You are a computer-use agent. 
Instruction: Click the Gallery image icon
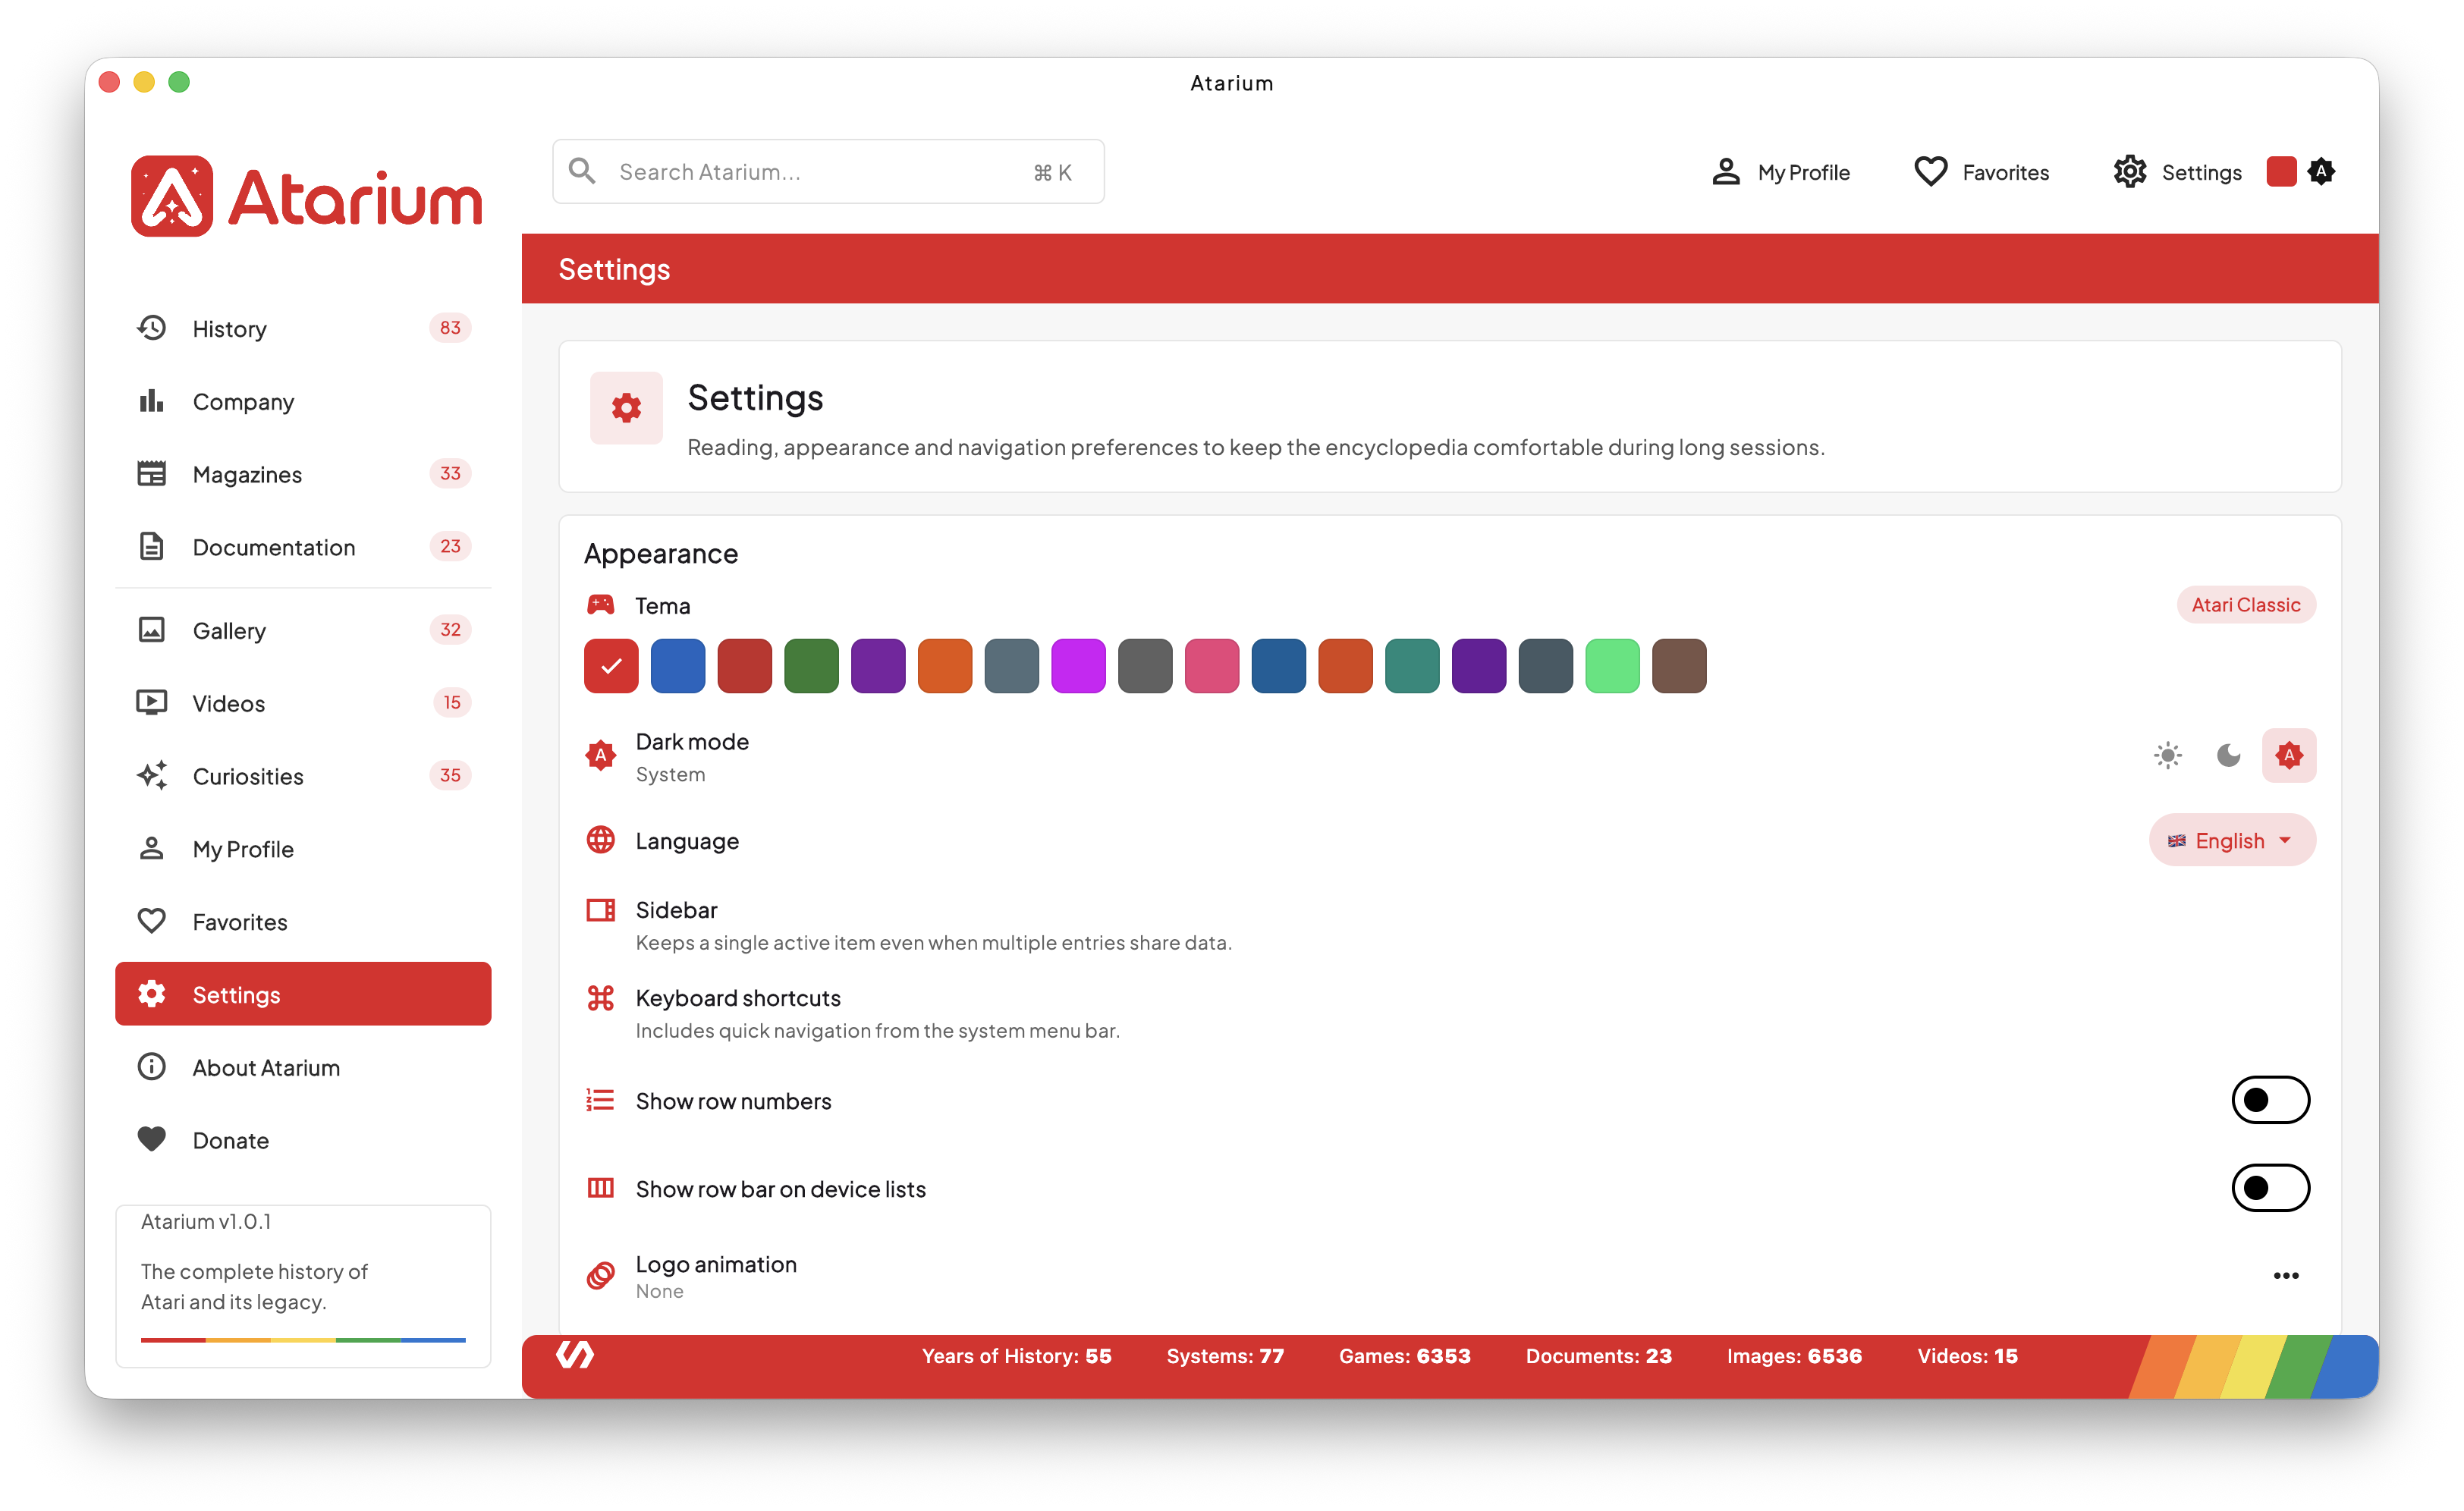tap(151, 630)
